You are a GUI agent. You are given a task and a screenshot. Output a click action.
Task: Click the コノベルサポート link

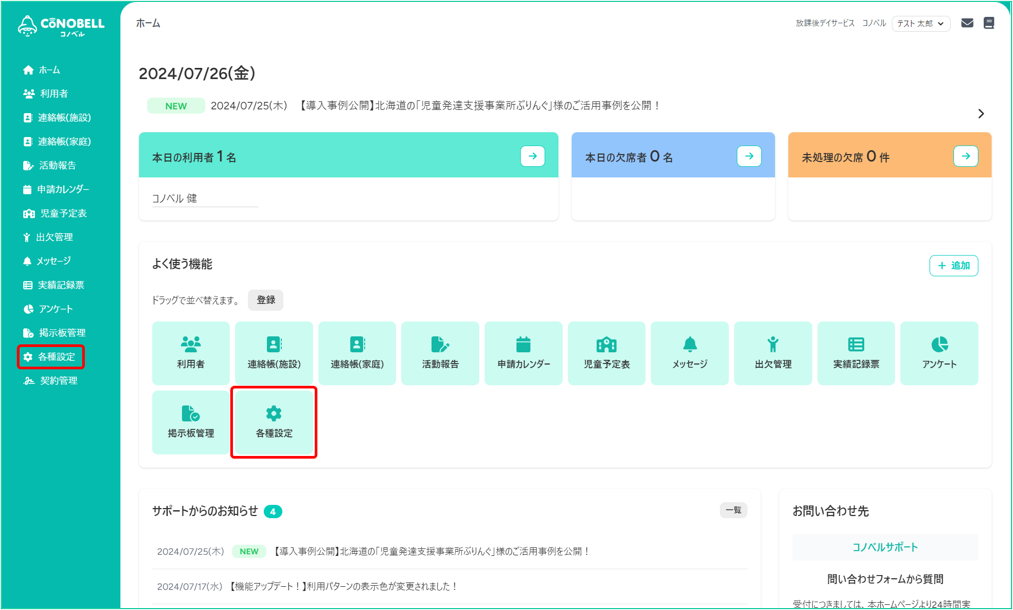[885, 547]
